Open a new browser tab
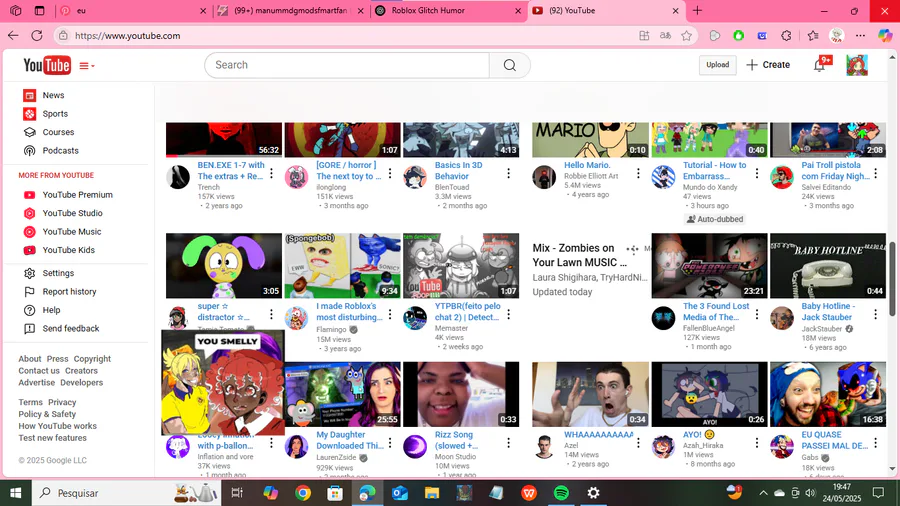Screen dimensions: 900x506 [697, 11]
